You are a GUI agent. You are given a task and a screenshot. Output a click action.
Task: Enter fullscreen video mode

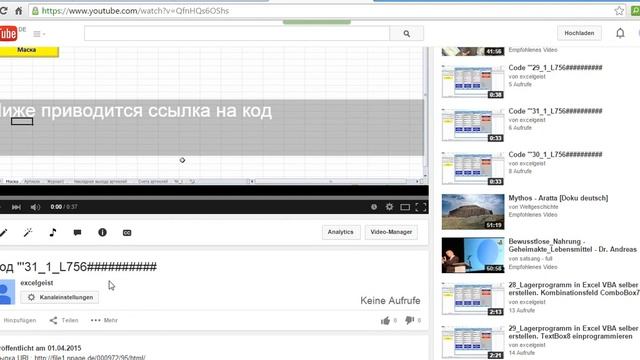click(x=421, y=207)
